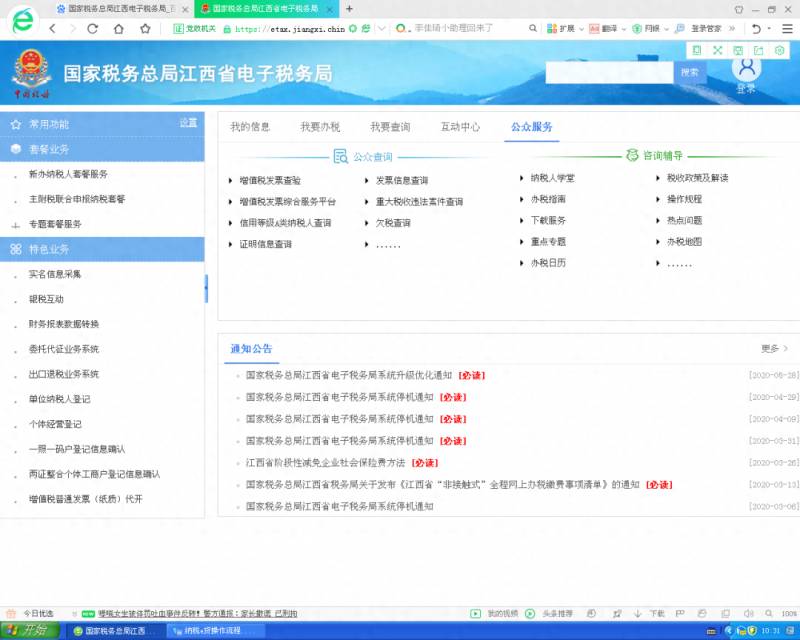
Task: Click the site search input field
Action: pyautogui.click(x=610, y=72)
